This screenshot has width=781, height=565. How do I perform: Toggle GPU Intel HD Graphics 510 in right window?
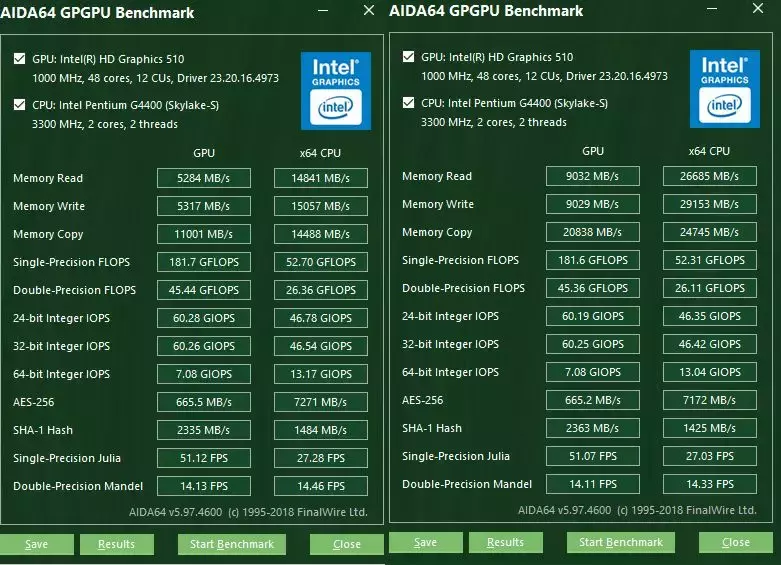[408, 57]
